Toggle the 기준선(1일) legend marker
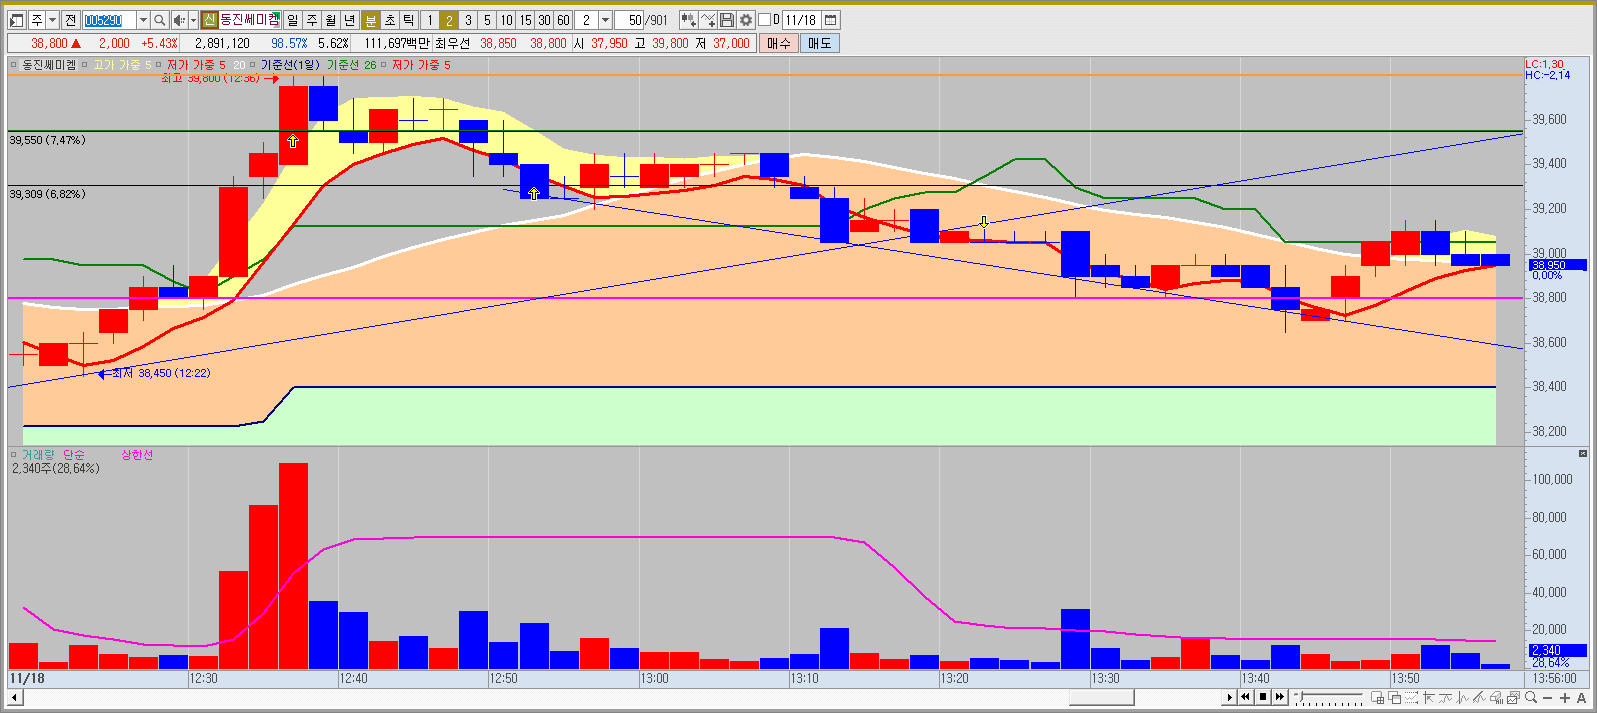This screenshot has height=713, width=1597. click(253, 65)
